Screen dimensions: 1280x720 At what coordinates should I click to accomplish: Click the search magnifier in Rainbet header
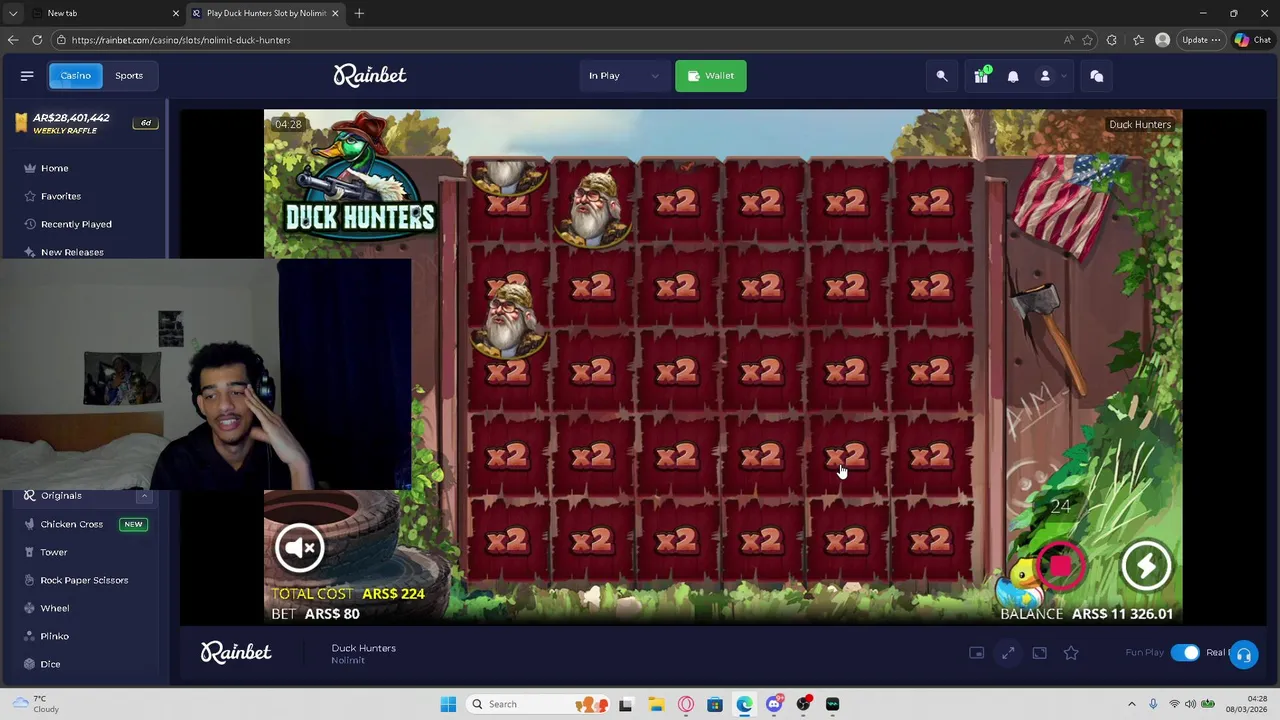coord(942,76)
